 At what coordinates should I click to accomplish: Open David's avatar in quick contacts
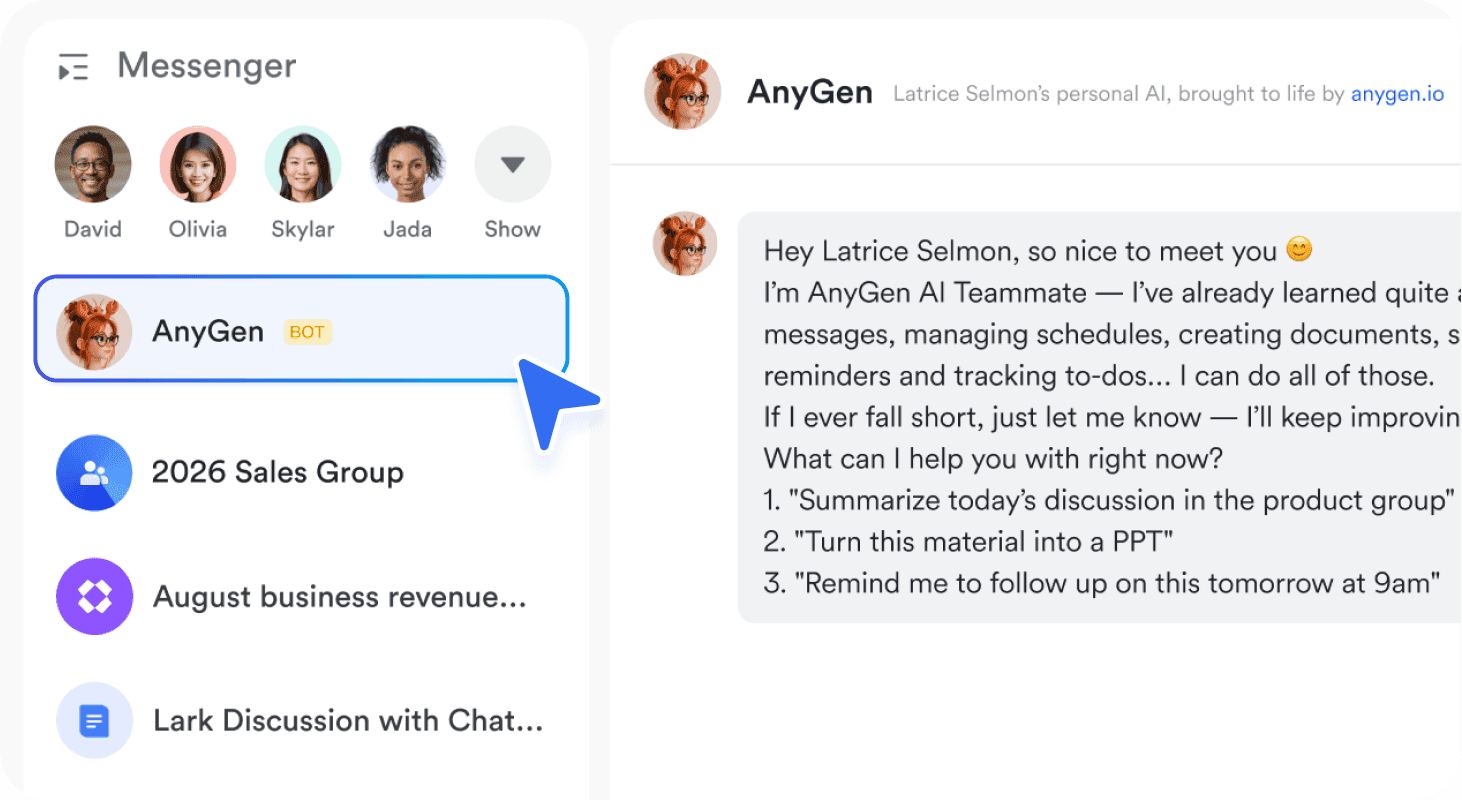click(93, 164)
